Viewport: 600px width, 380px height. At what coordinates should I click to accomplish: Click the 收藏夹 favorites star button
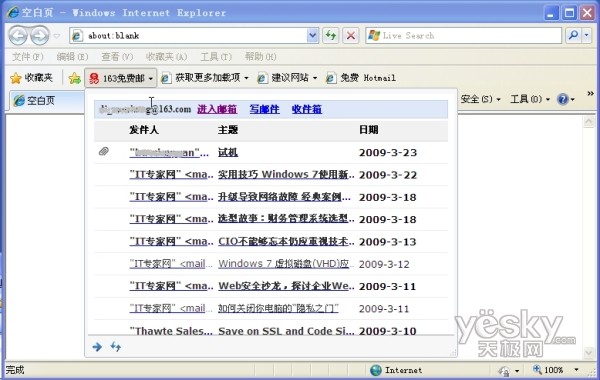coord(31,78)
